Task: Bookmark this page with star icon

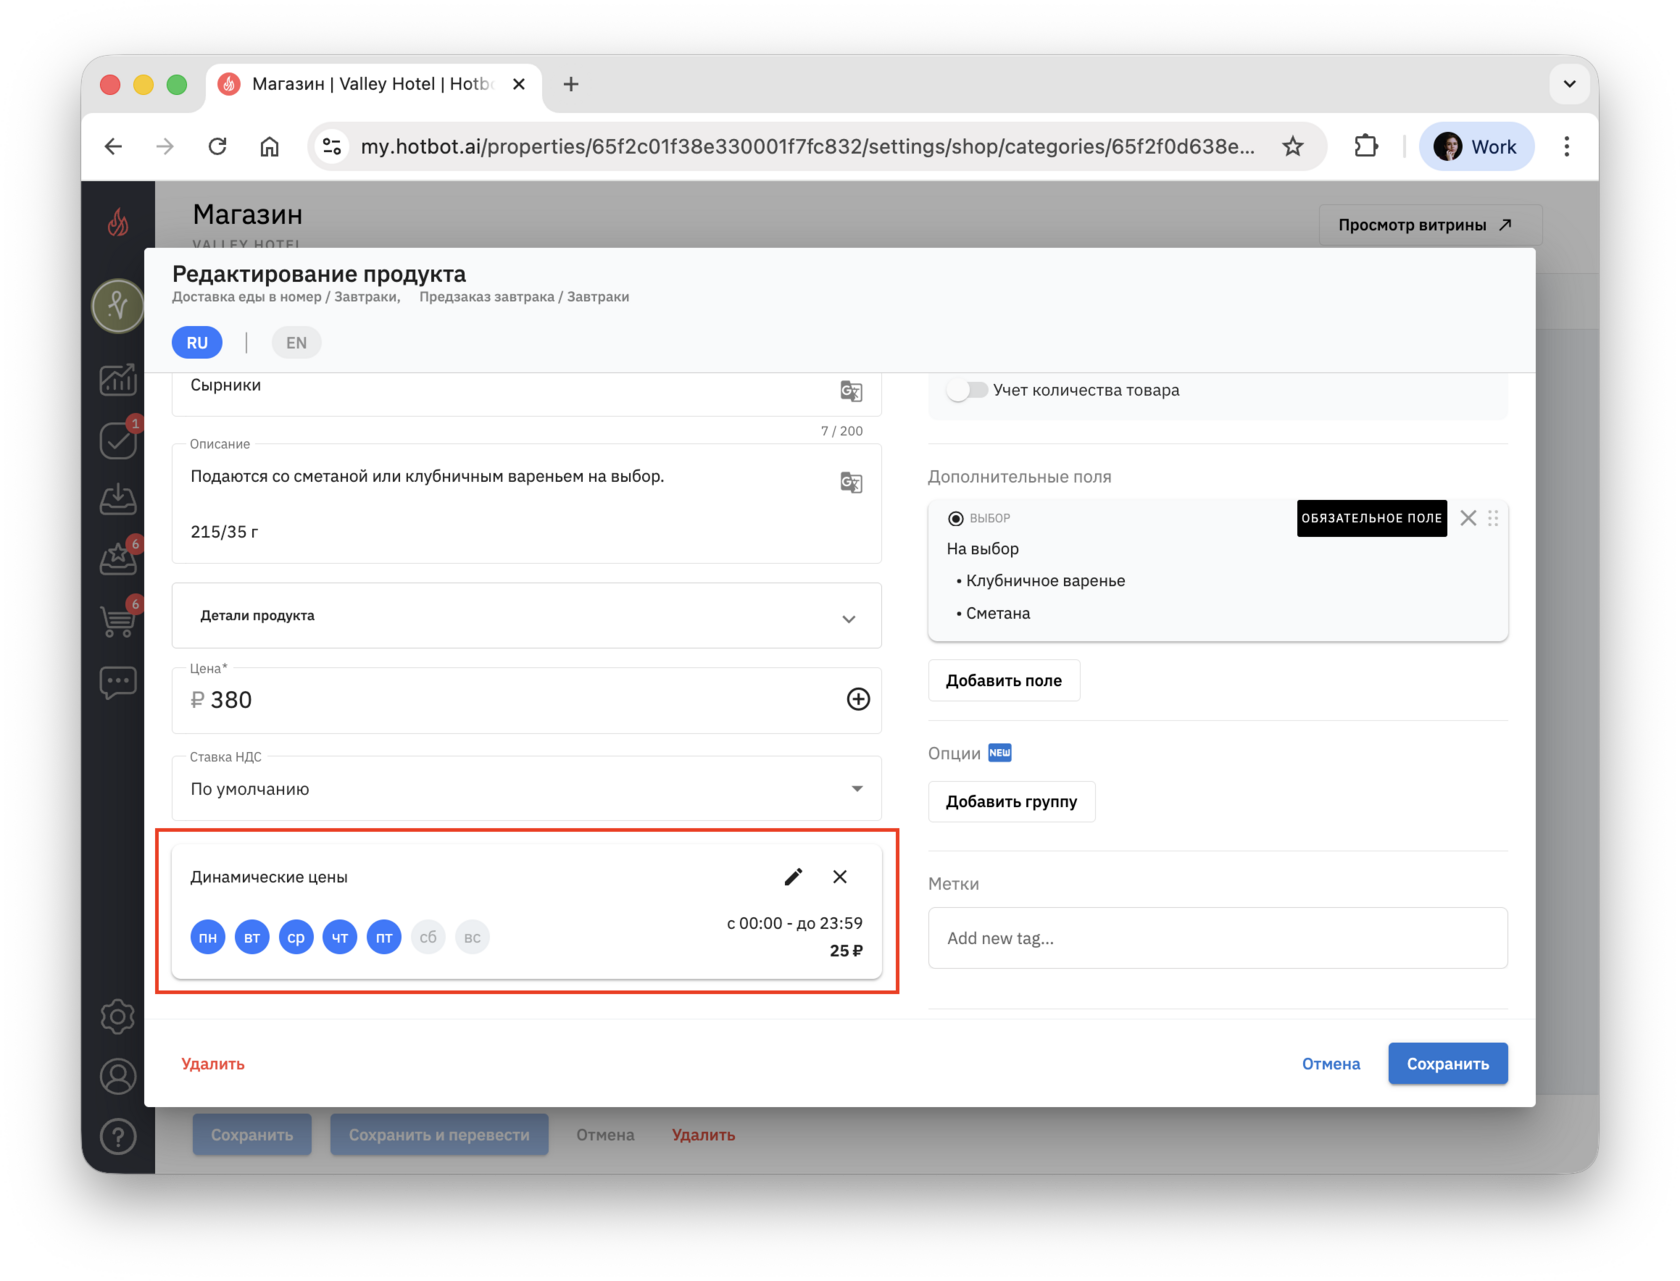Action: [x=1293, y=147]
